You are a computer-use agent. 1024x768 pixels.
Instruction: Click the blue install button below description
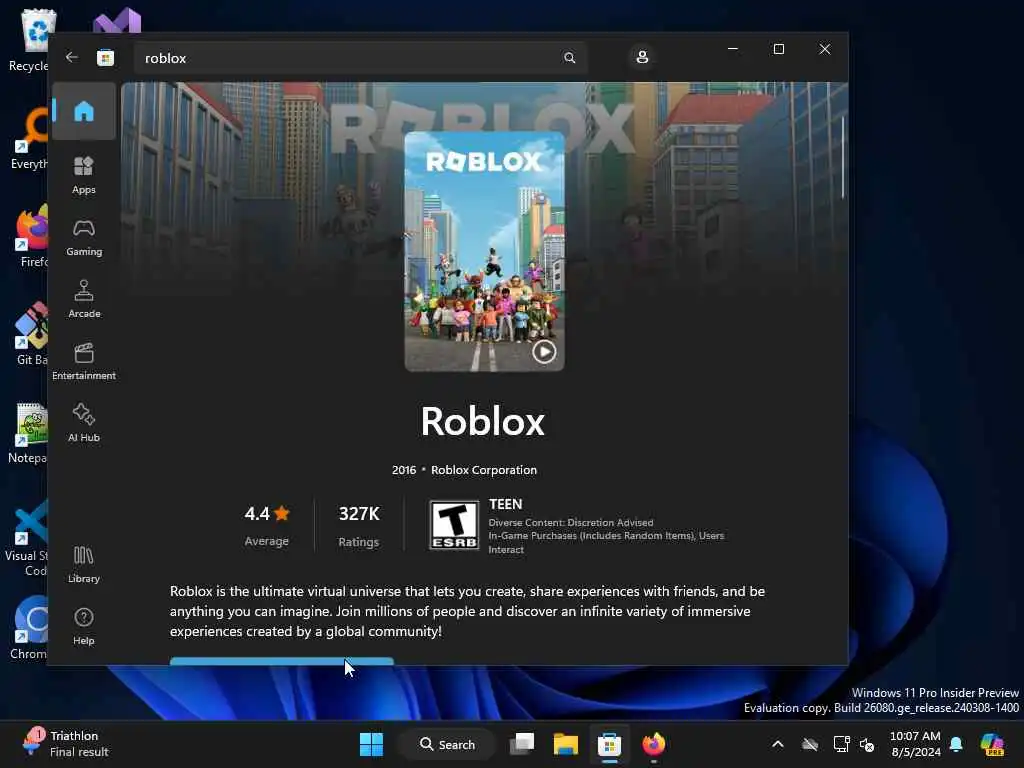[x=281, y=661]
